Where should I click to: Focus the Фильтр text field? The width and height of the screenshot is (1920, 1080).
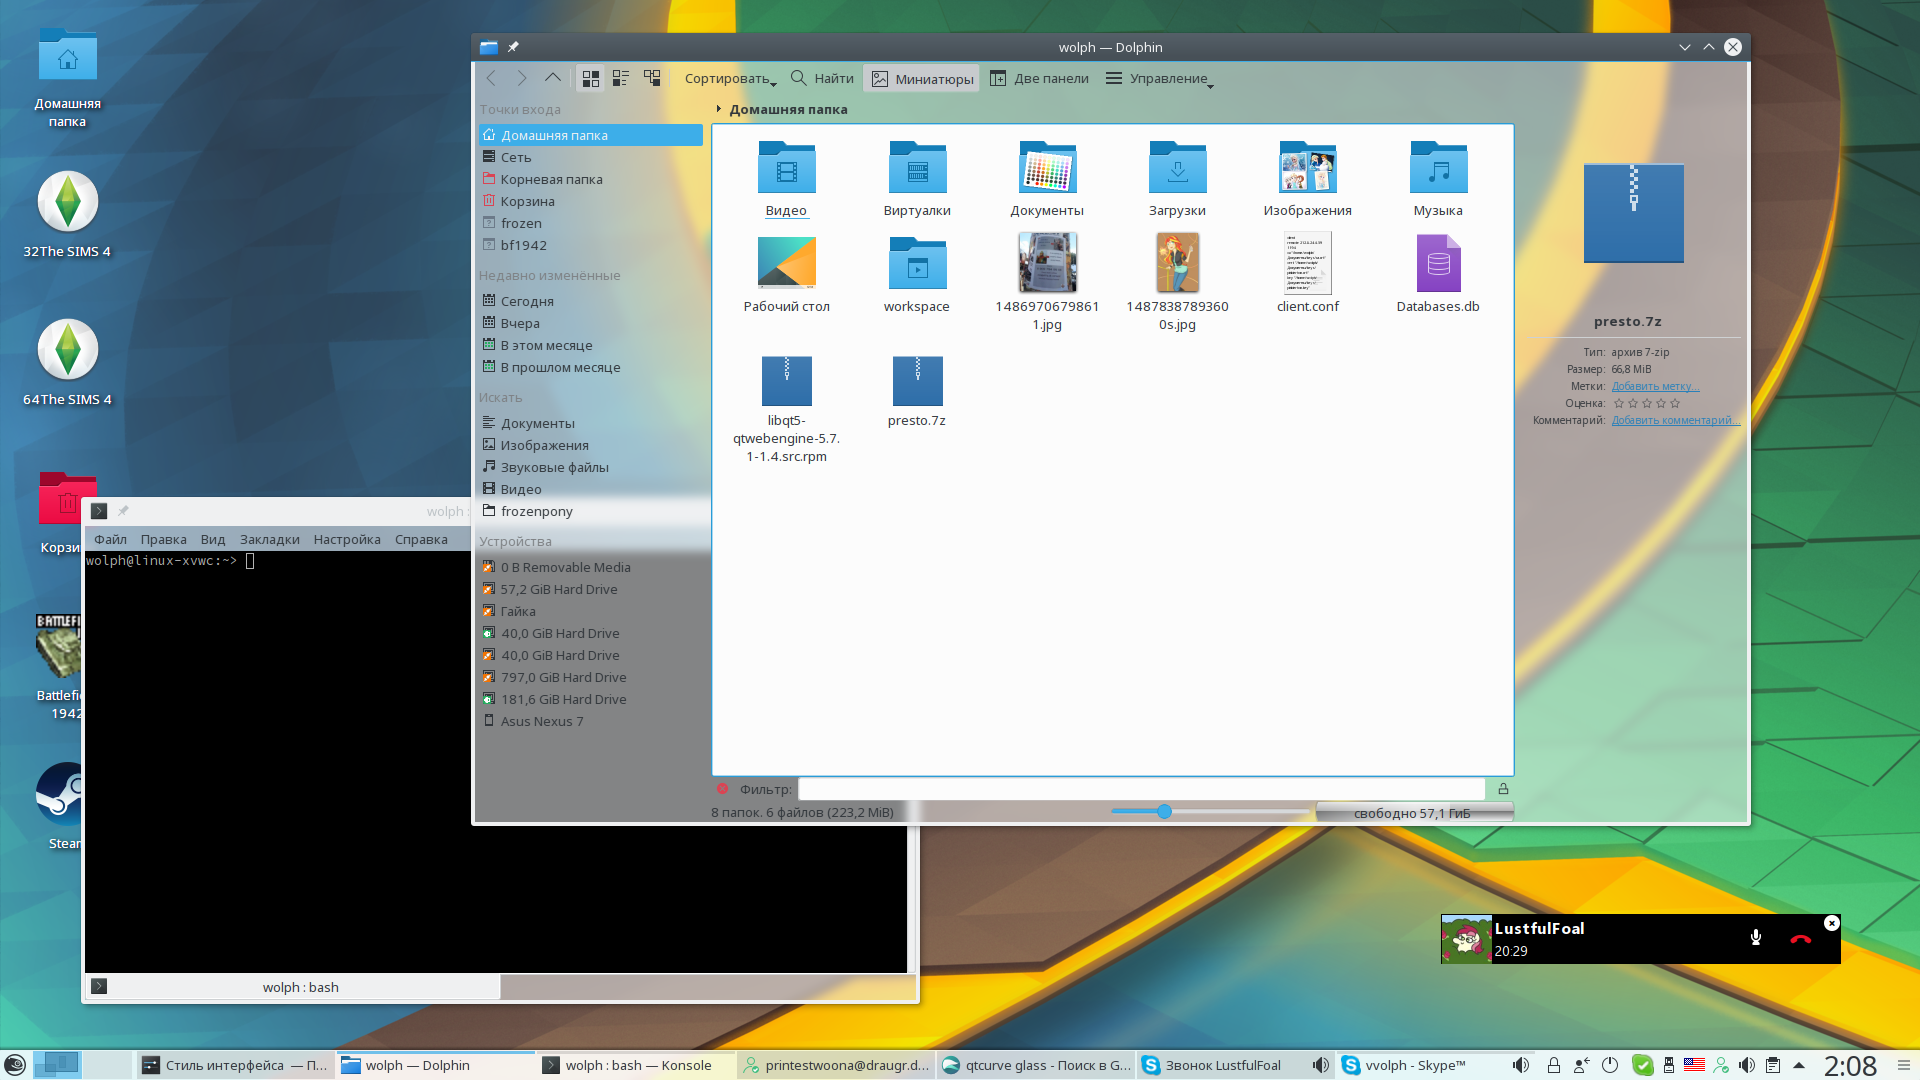pyautogui.click(x=1141, y=789)
